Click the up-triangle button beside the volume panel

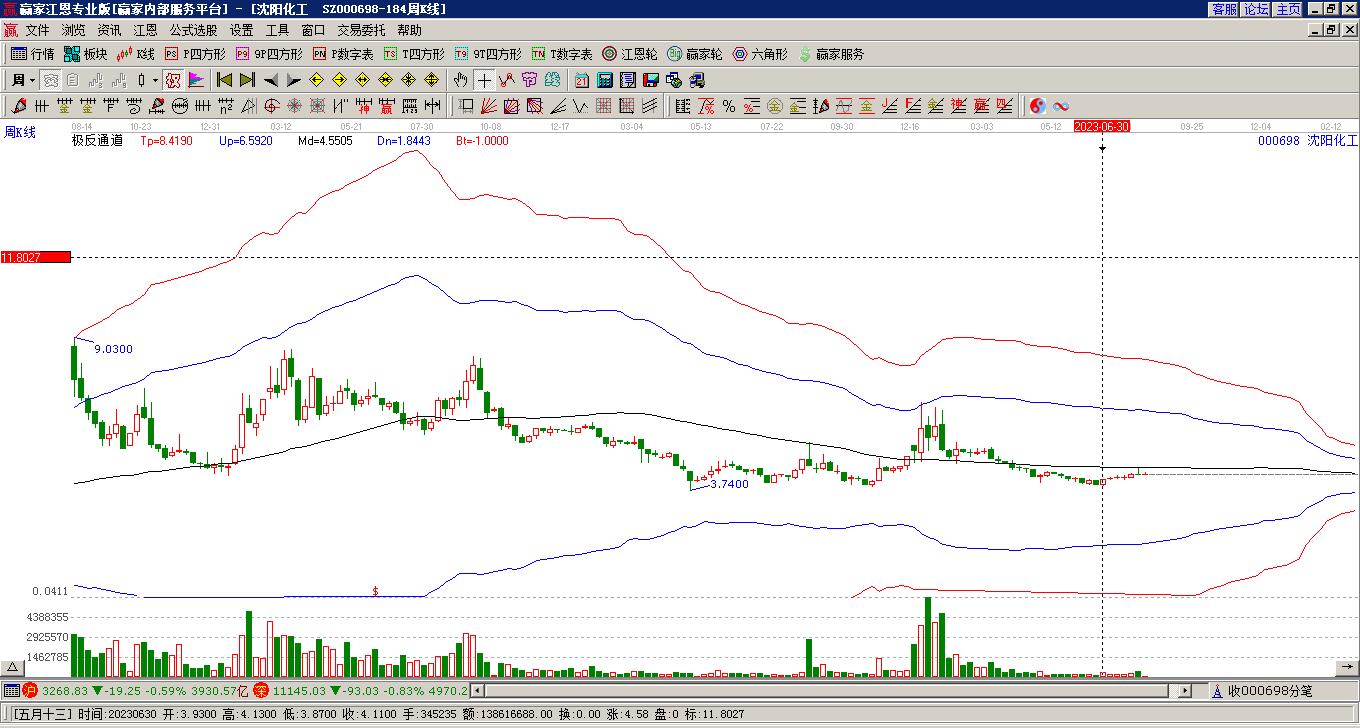point(13,668)
